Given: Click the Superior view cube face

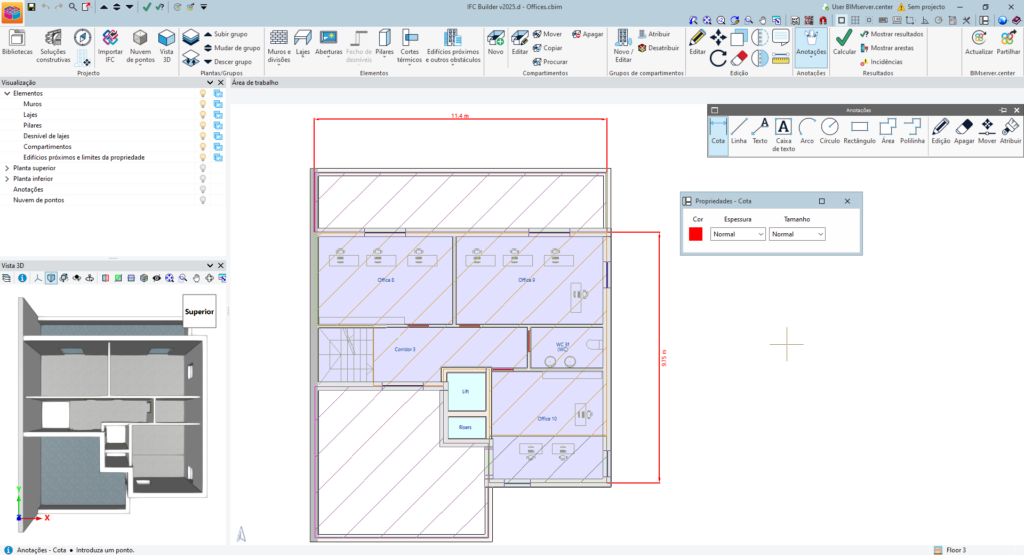Looking at the screenshot, I should (x=199, y=311).
